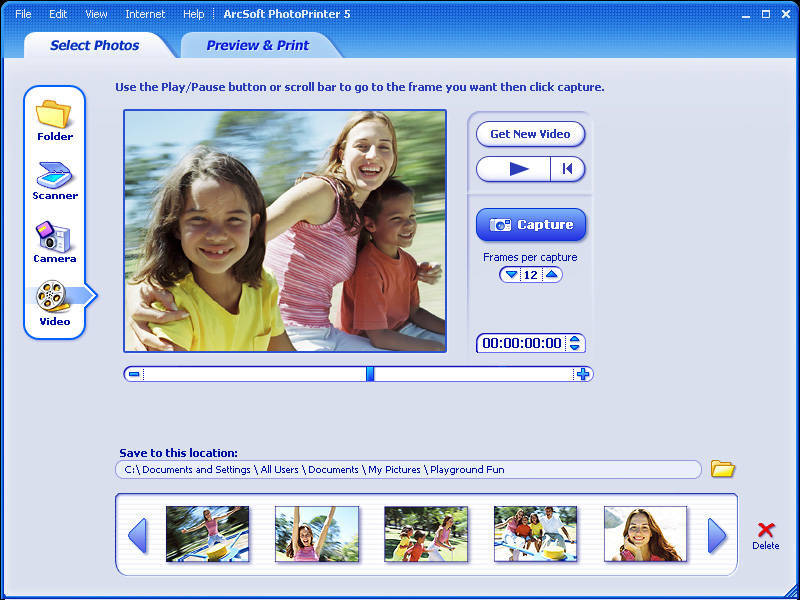800x600 pixels.
Task: Click the video preview frame
Action: click(x=285, y=231)
